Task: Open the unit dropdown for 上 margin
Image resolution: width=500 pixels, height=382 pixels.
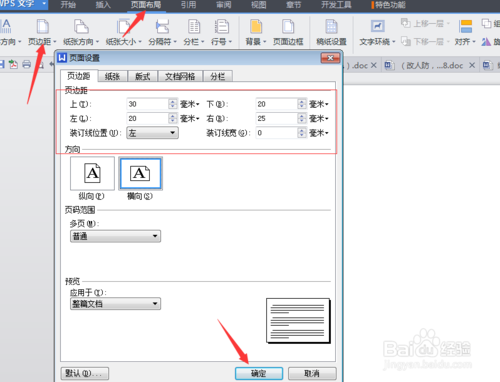Action: tap(189, 104)
